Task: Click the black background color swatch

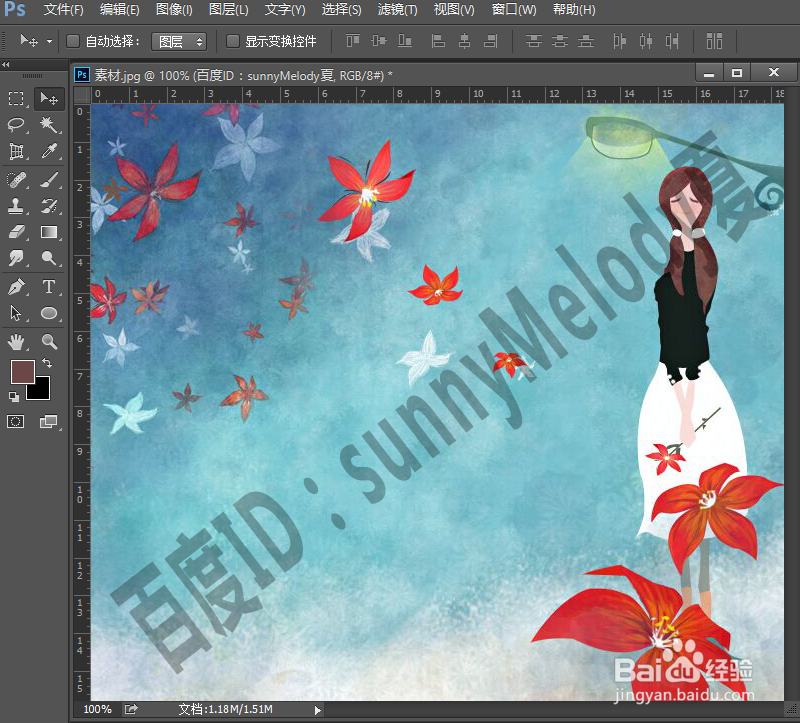Action: [x=43, y=392]
